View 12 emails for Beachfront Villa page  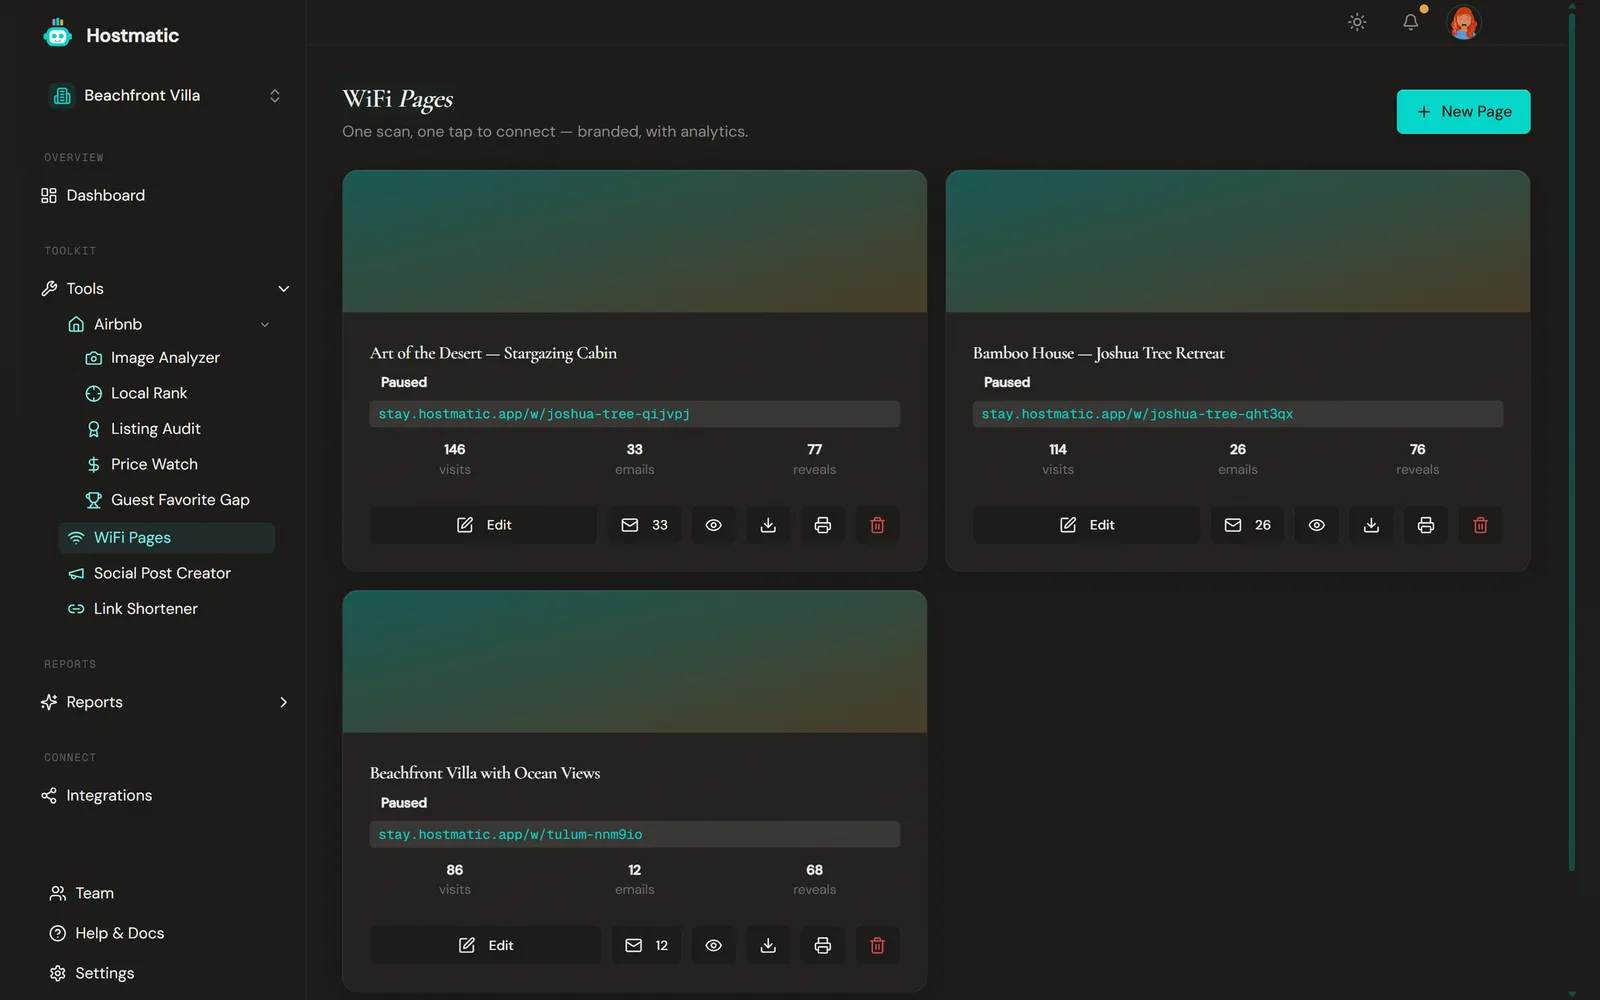coord(646,945)
